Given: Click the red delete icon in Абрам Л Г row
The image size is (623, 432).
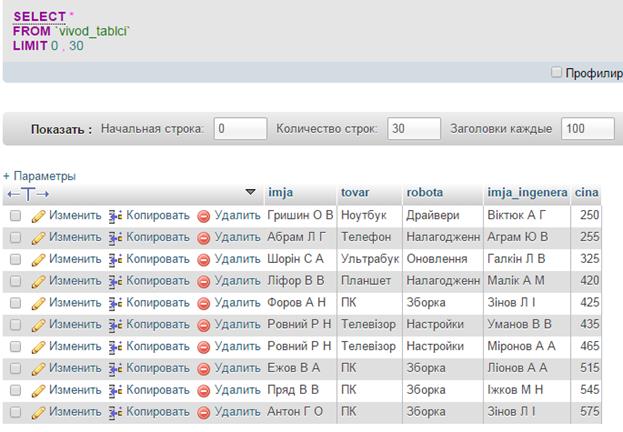Looking at the screenshot, I should coord(203,238).
